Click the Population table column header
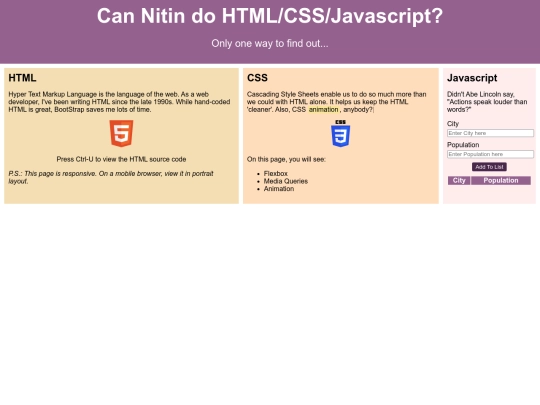 click(x=501, y=180)
